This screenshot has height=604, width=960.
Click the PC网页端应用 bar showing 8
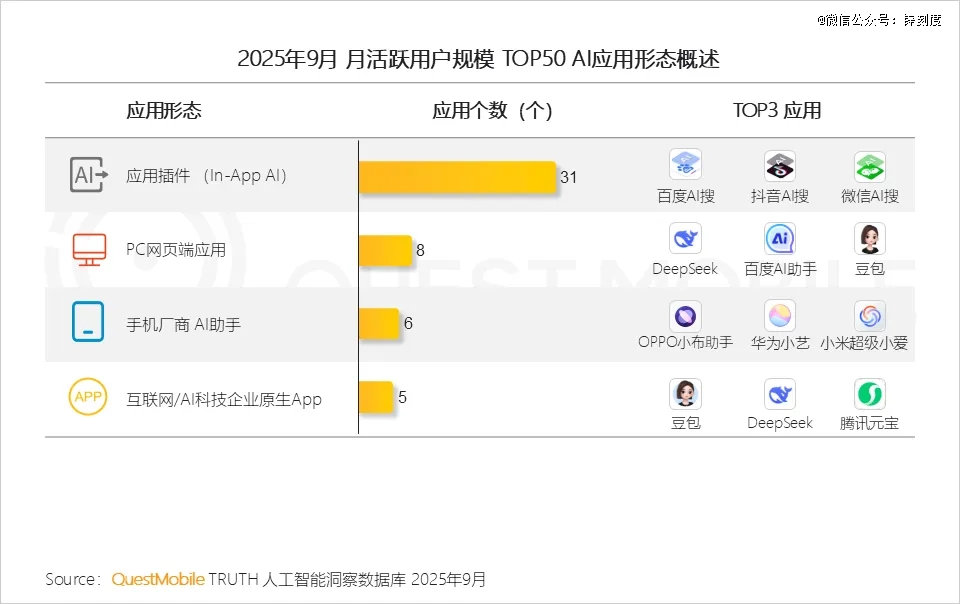click(385, 250)
